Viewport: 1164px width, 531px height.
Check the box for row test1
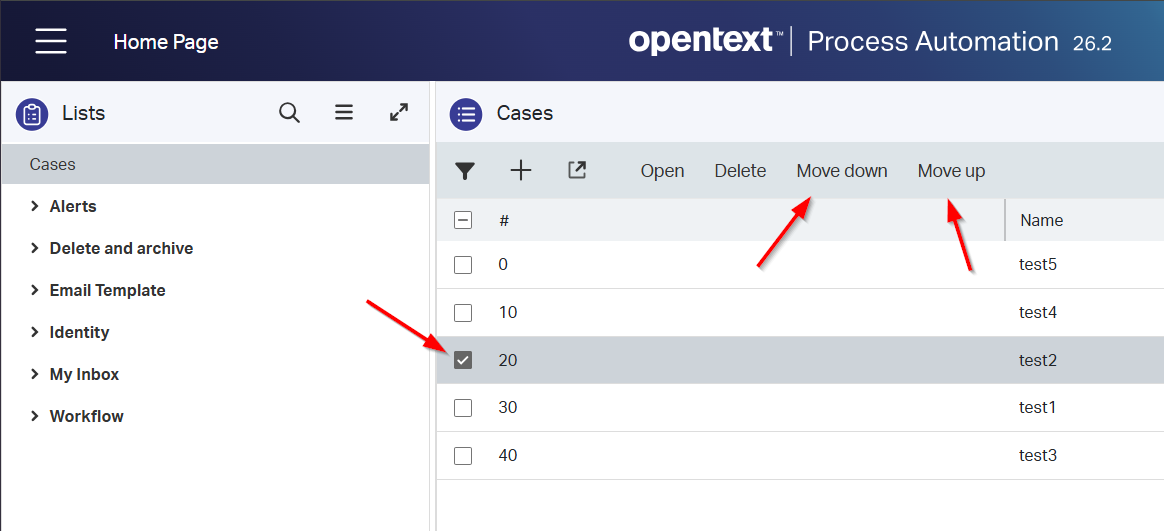(x=462, y=408)
